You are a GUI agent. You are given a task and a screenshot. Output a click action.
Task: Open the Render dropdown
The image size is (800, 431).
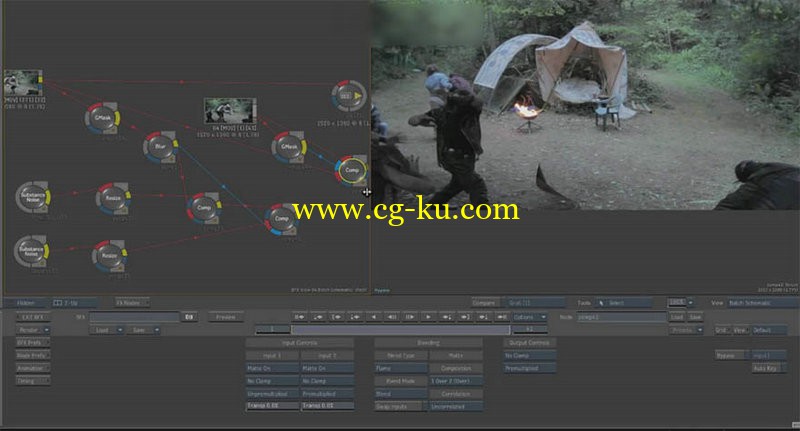pos(33,330)
